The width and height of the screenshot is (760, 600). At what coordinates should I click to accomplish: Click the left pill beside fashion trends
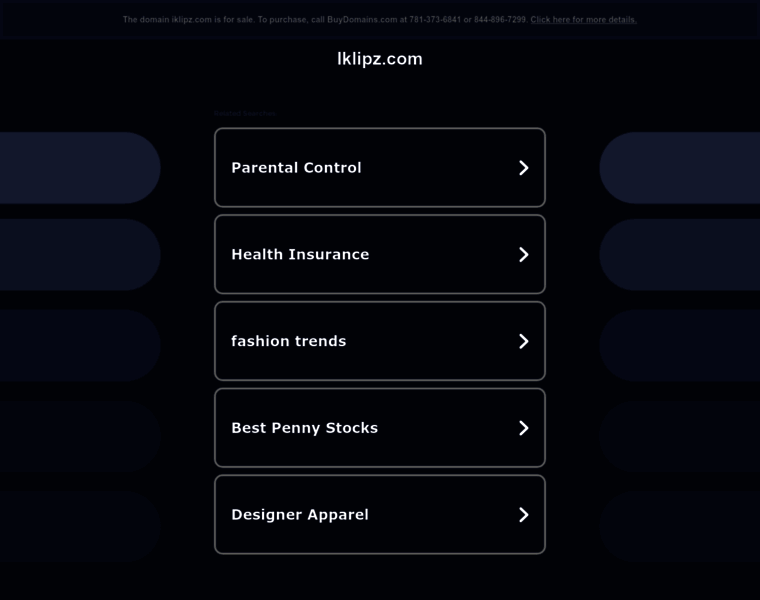pos(78,345)
